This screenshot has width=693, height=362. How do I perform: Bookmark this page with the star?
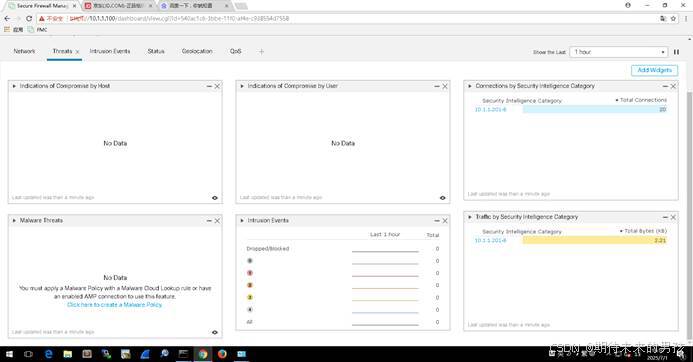click(673, 19)
